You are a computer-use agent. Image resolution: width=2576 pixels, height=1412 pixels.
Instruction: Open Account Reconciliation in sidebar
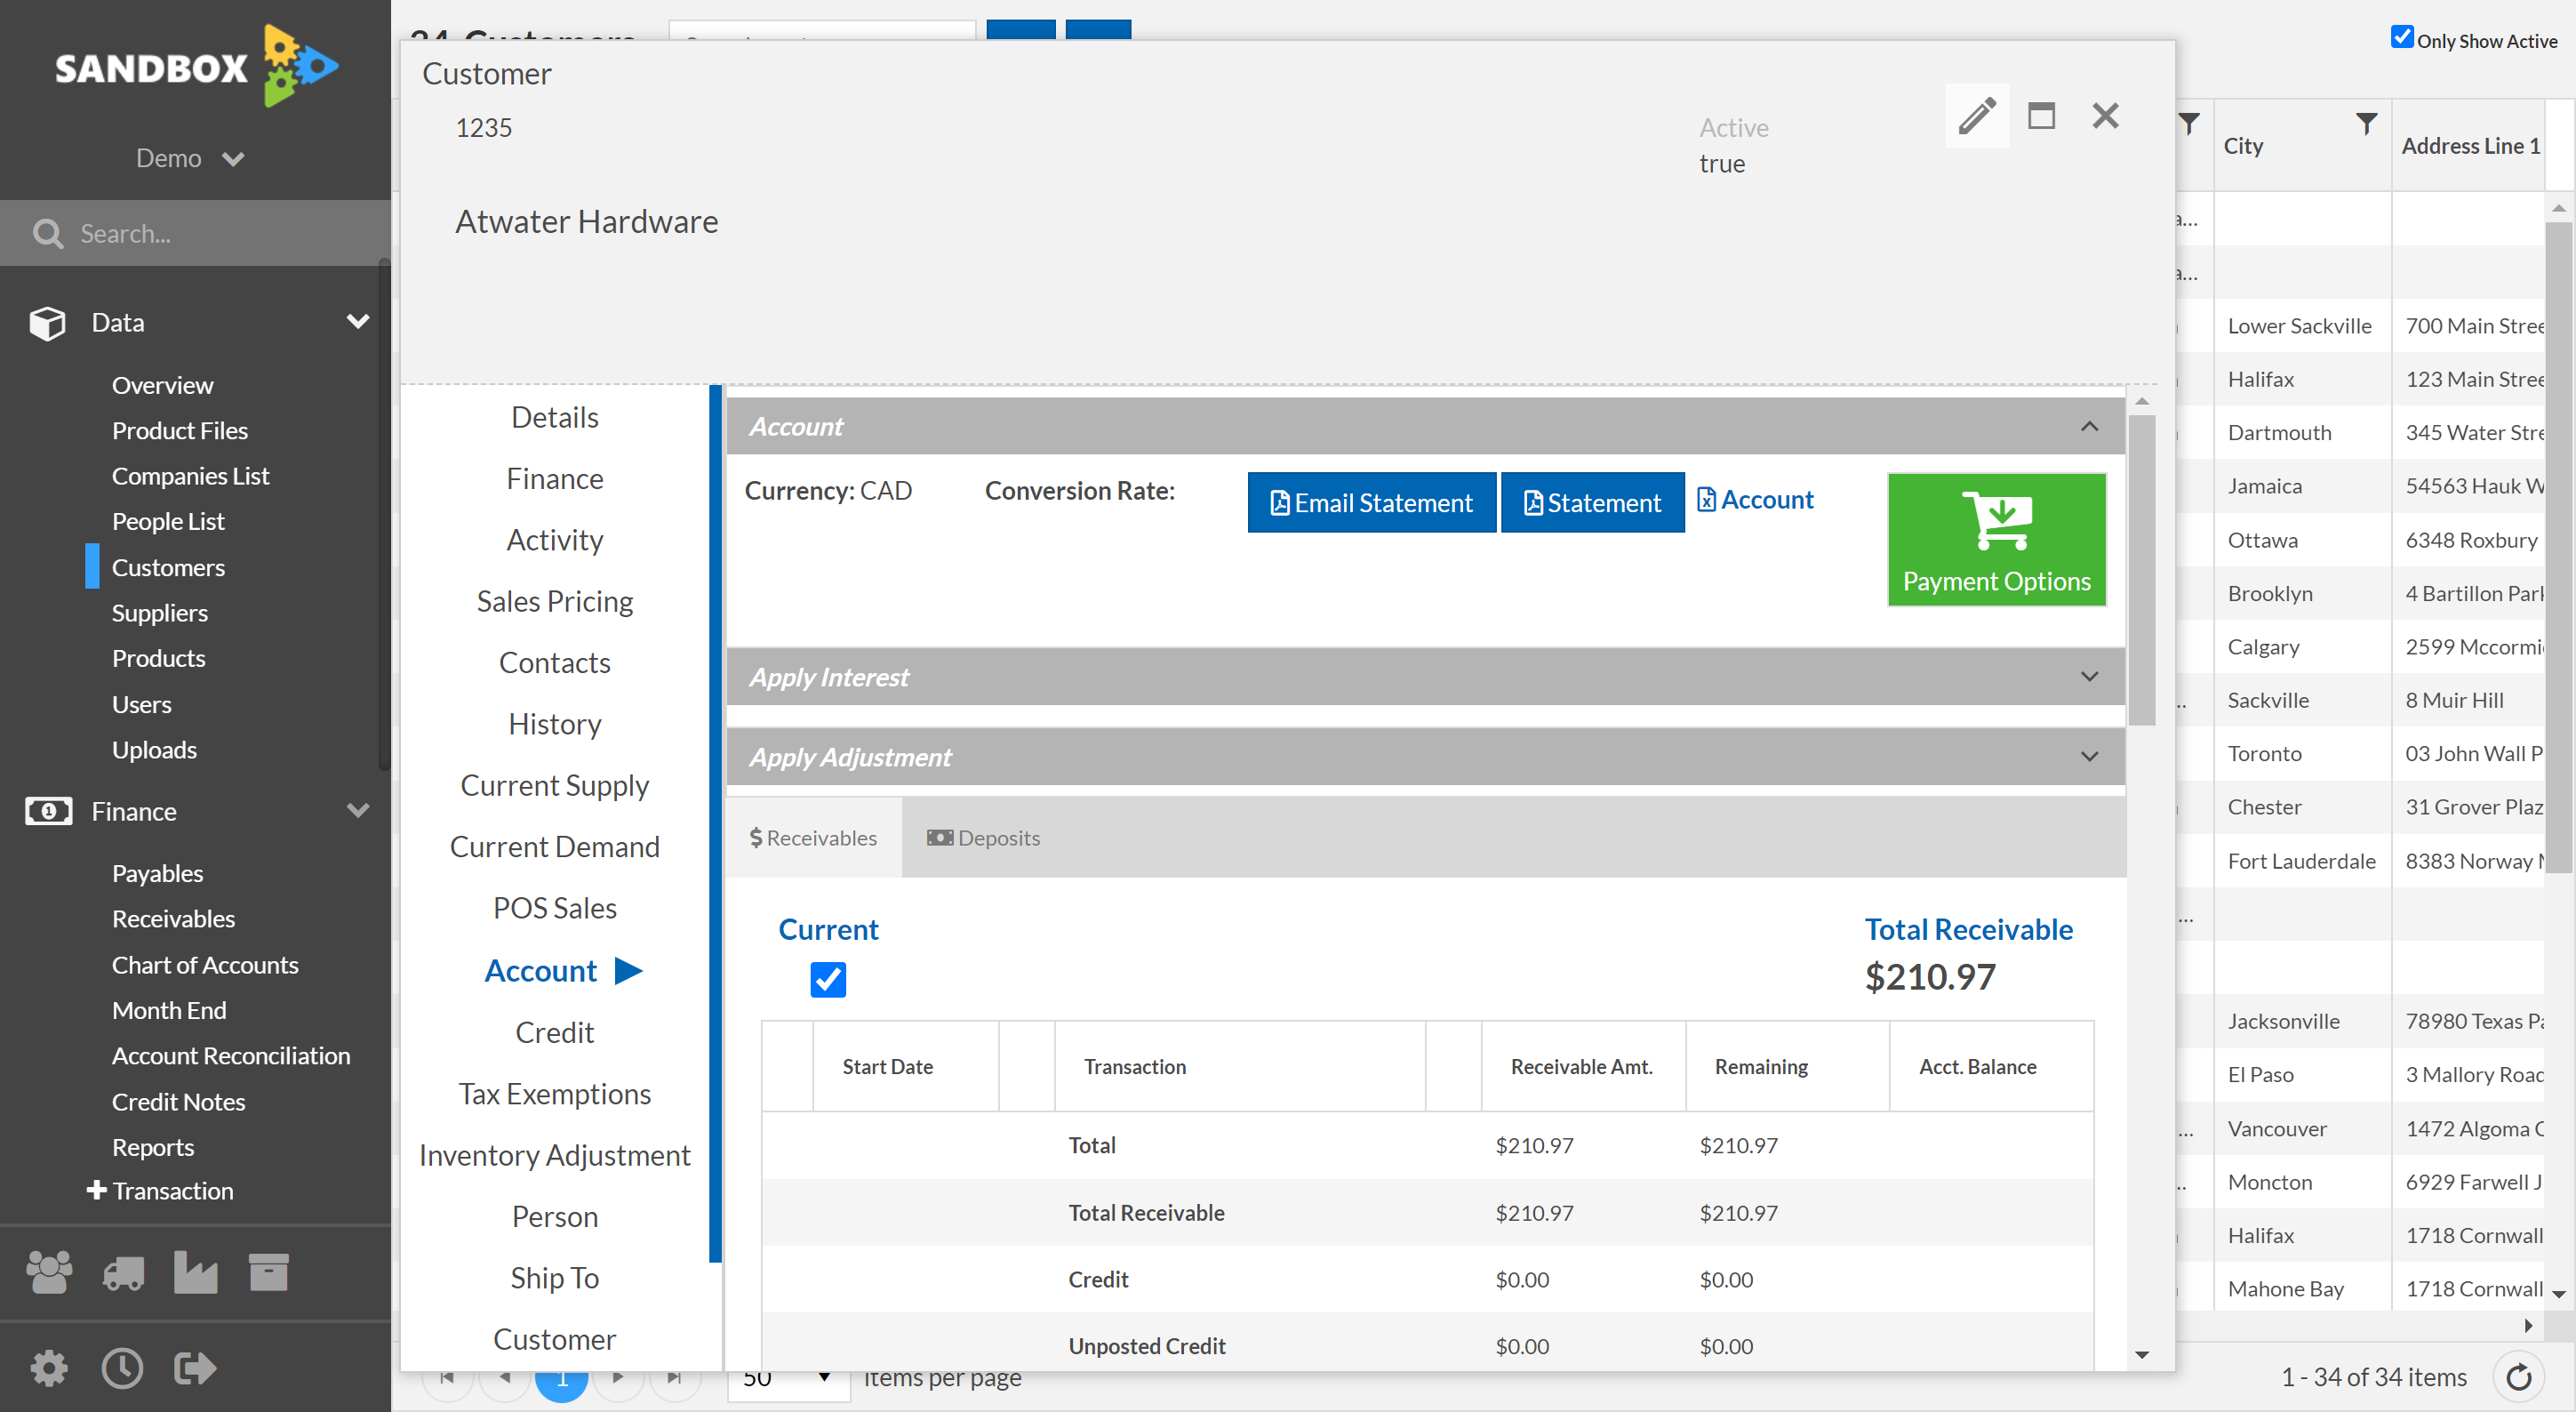click(x=231, y=1056)
